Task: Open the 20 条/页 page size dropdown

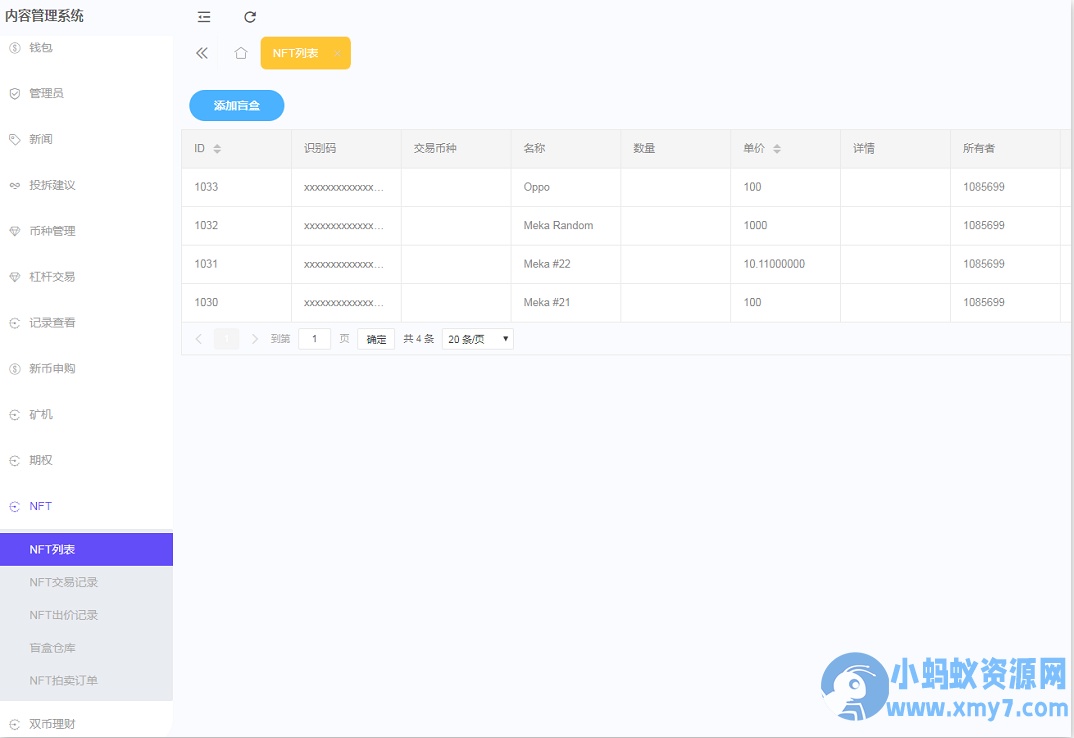Action: click(x=477, y=339)
